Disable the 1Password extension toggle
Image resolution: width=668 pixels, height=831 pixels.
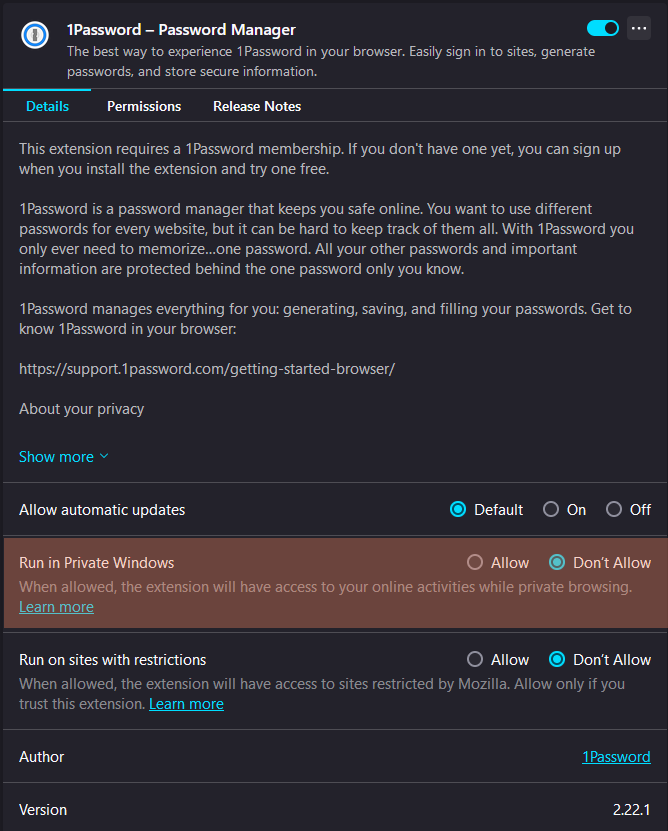[603, 29]
